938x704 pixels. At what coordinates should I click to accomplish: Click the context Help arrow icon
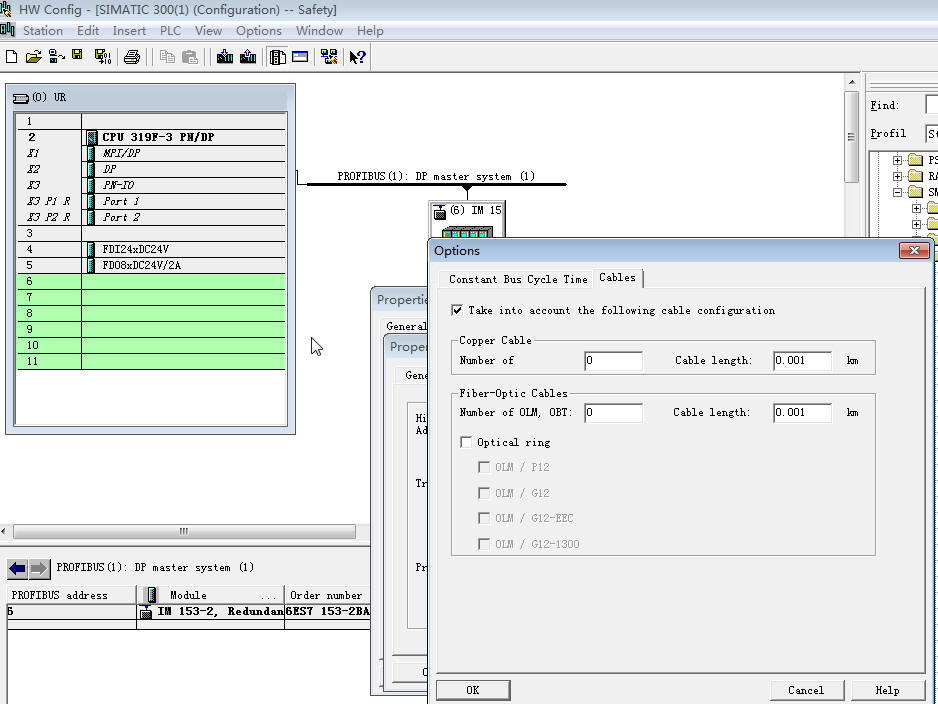[357, 57]
